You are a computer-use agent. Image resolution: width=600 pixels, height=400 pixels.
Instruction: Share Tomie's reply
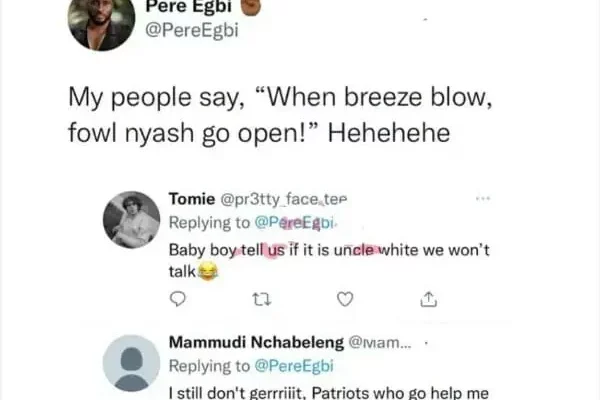pyautogui.click(x=427, y=298)
